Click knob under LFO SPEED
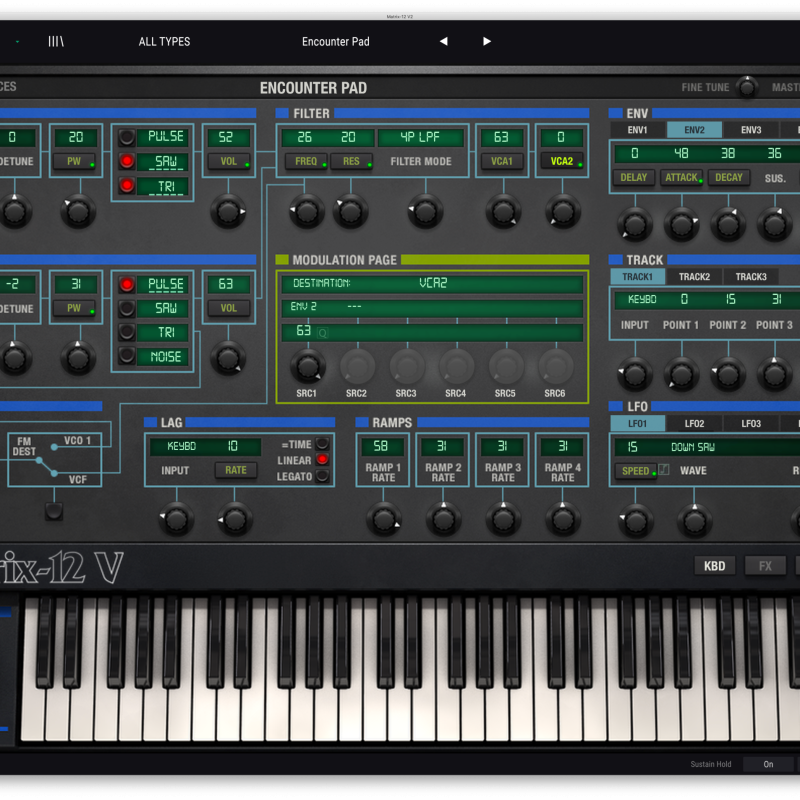Viewport: 800px width, 800px height. [636, 521]
